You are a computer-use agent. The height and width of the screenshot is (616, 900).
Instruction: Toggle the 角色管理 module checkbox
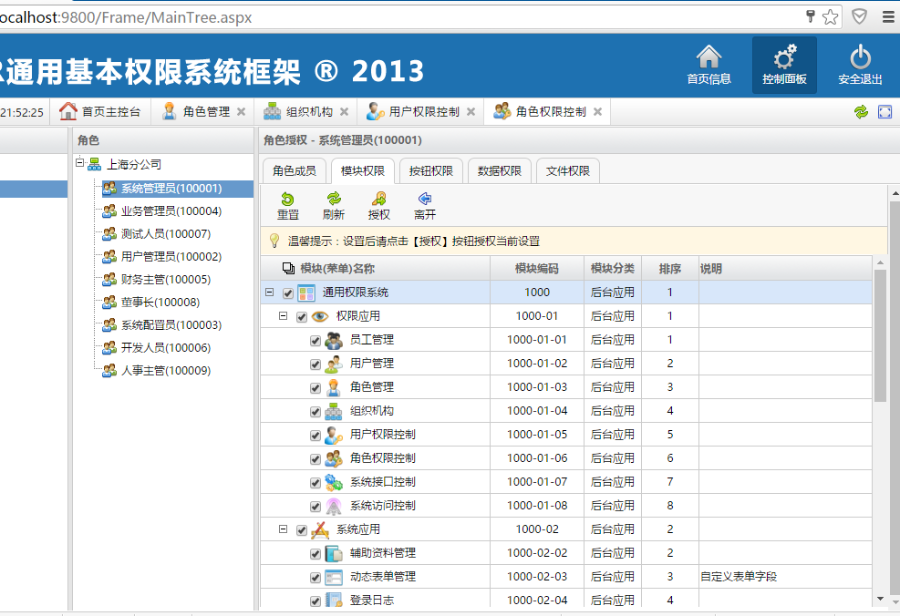point(316,387)
